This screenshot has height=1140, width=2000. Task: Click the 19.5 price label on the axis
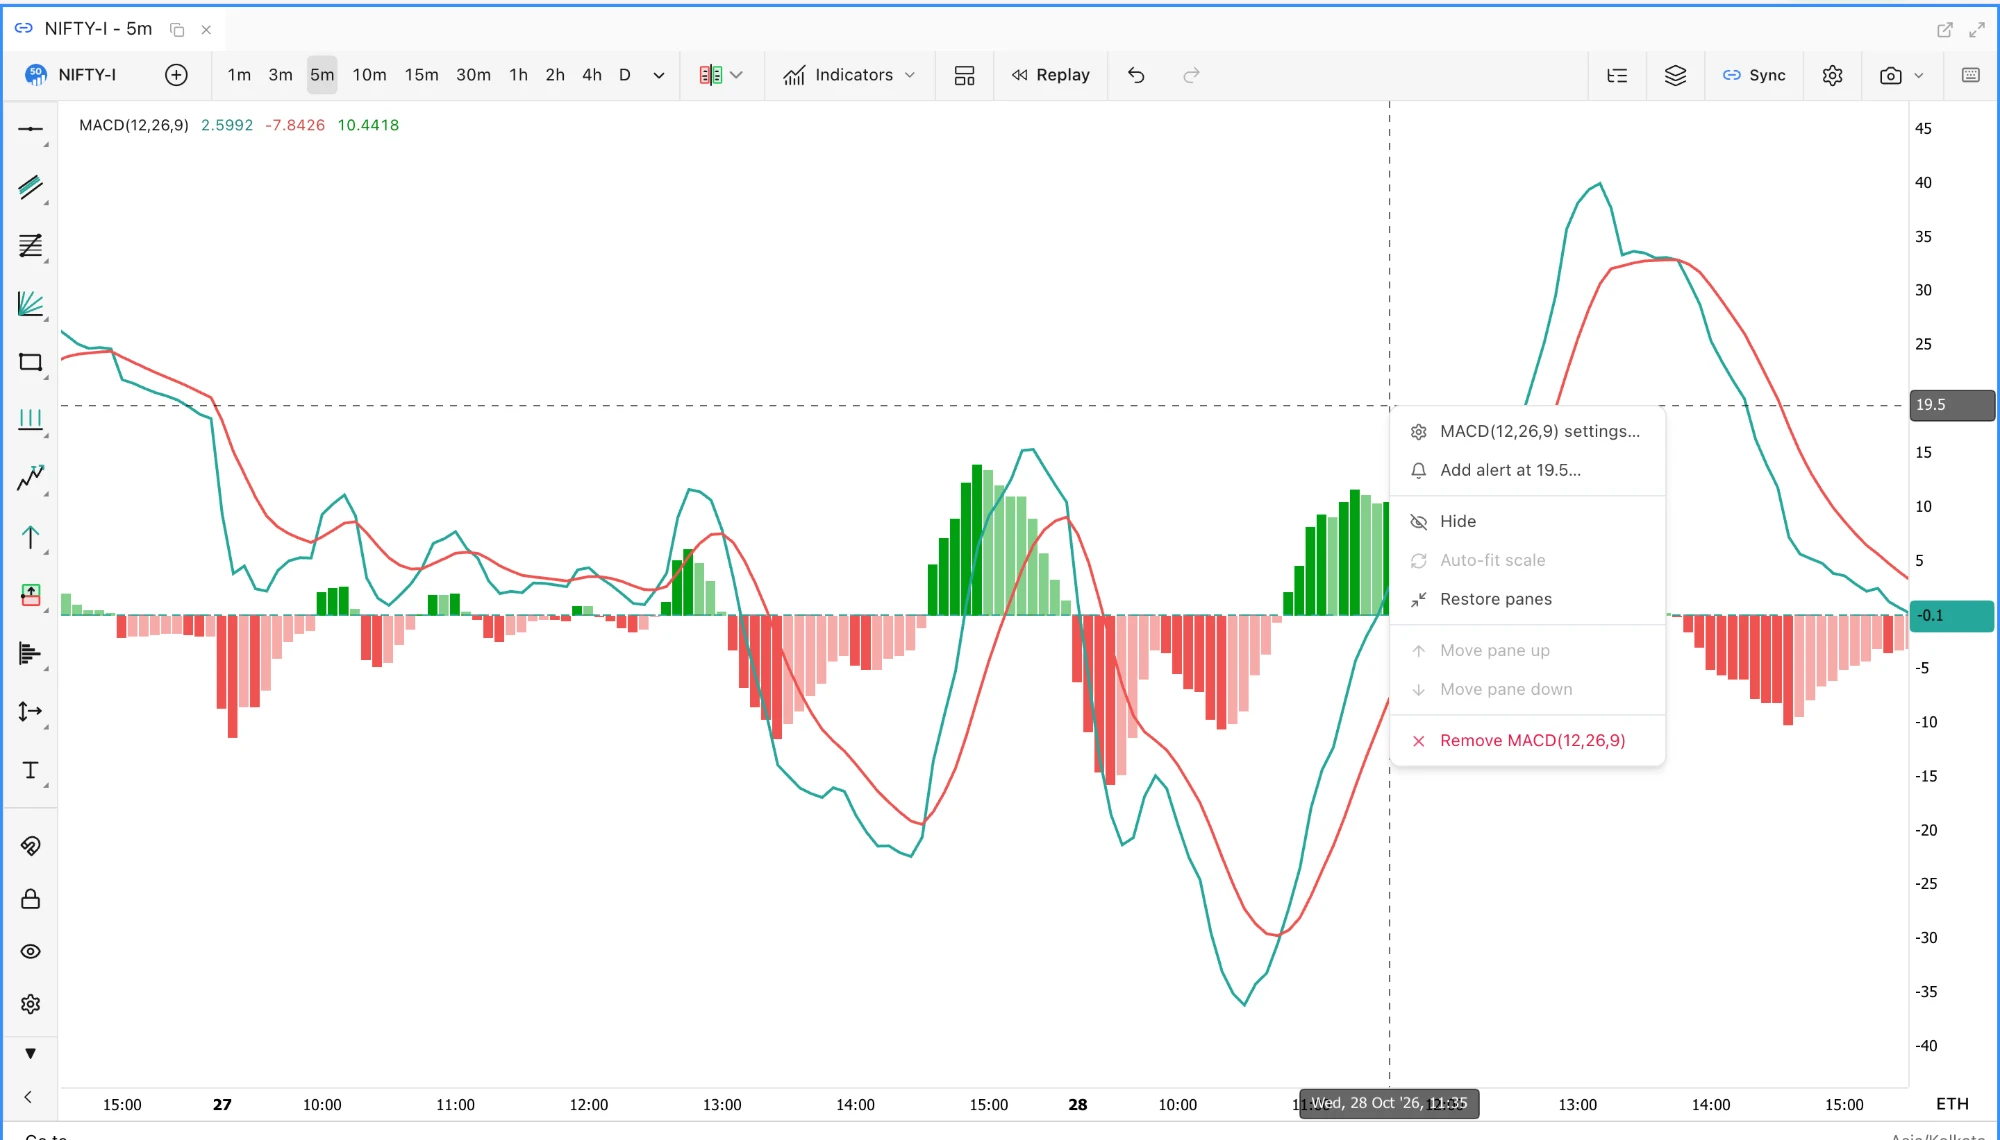pyautogui.click(x=1951, y=405)
